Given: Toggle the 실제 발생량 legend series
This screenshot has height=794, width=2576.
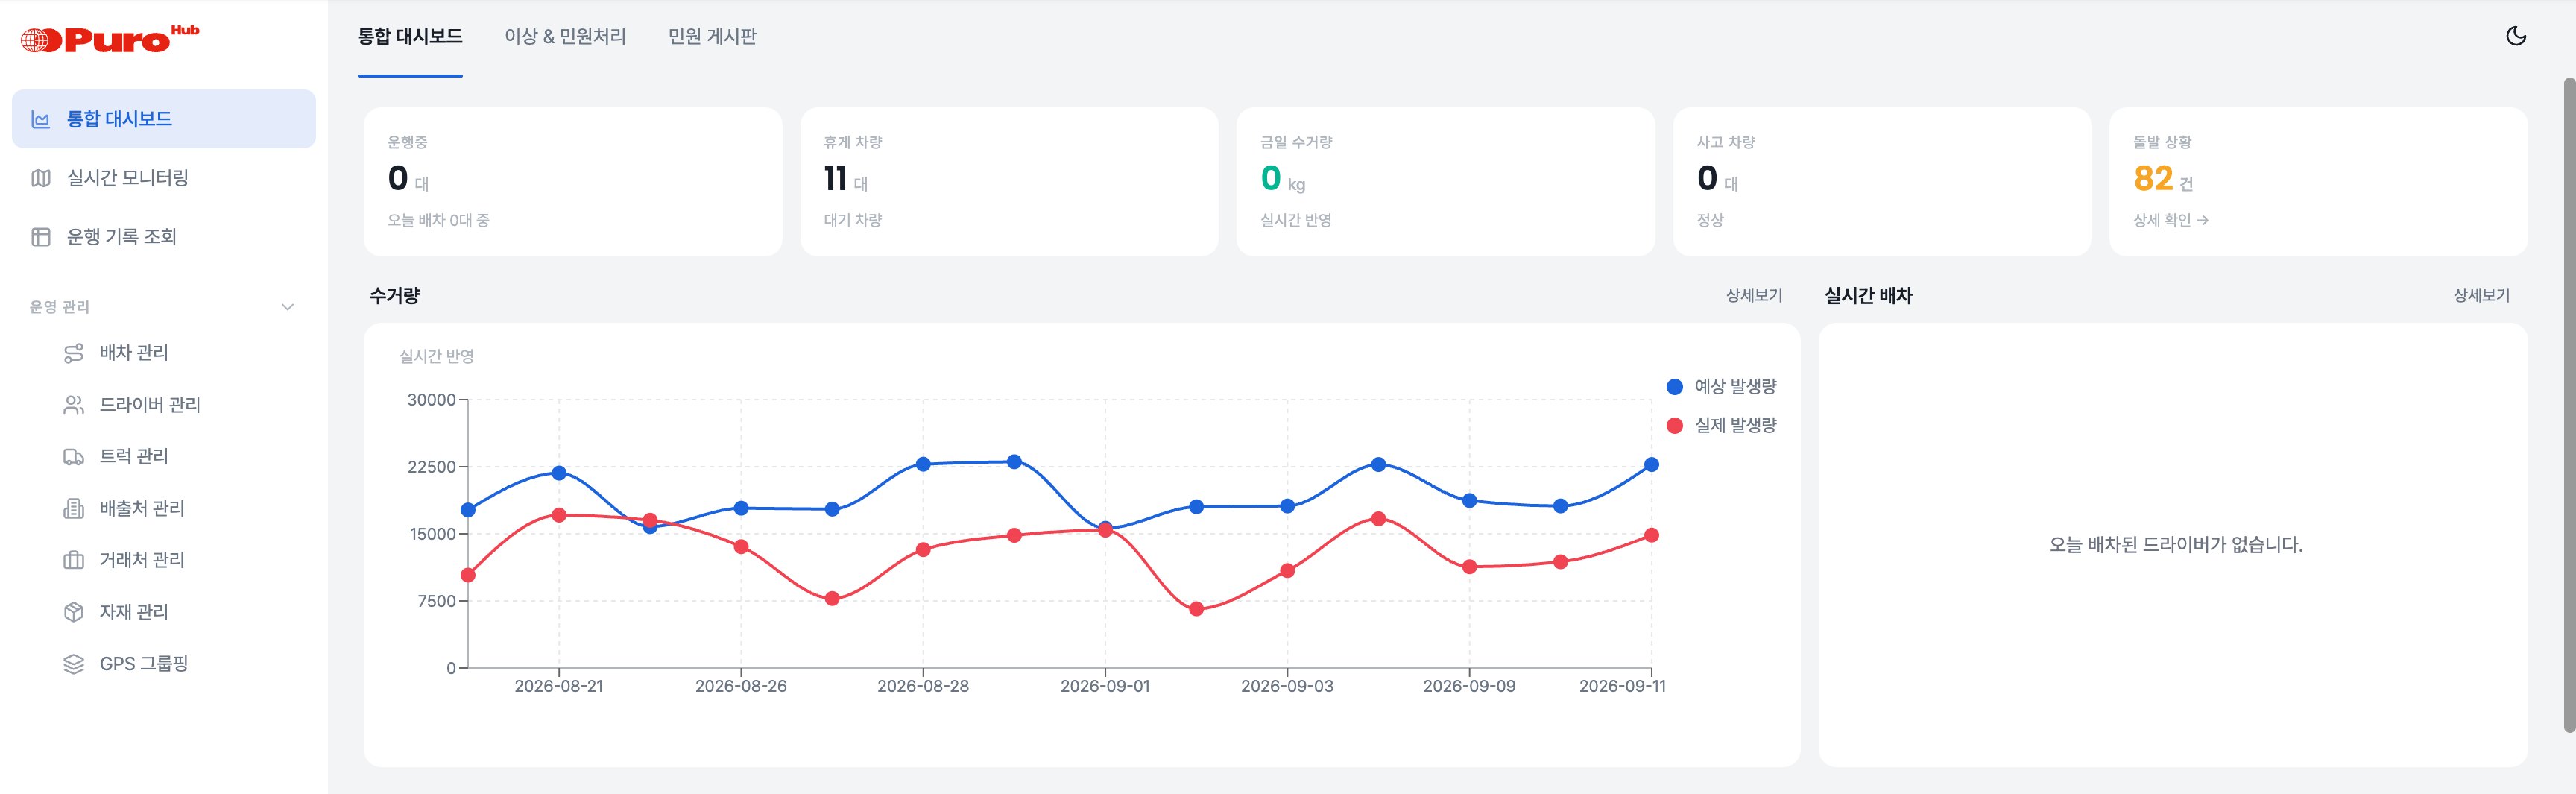Looking at the screenshot, I should pos(1722,425).
